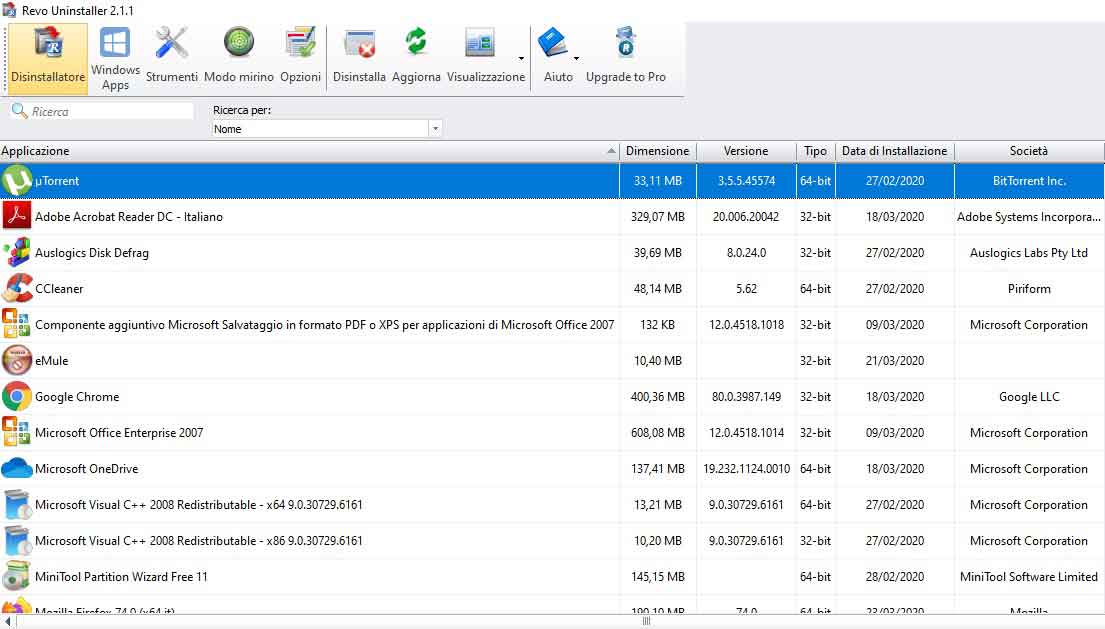Focus the Ricerca search field

103,111
